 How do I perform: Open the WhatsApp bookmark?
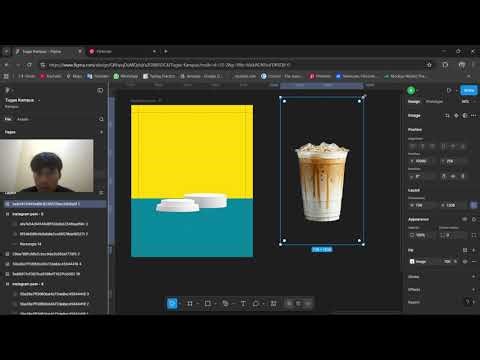(126, 76)
